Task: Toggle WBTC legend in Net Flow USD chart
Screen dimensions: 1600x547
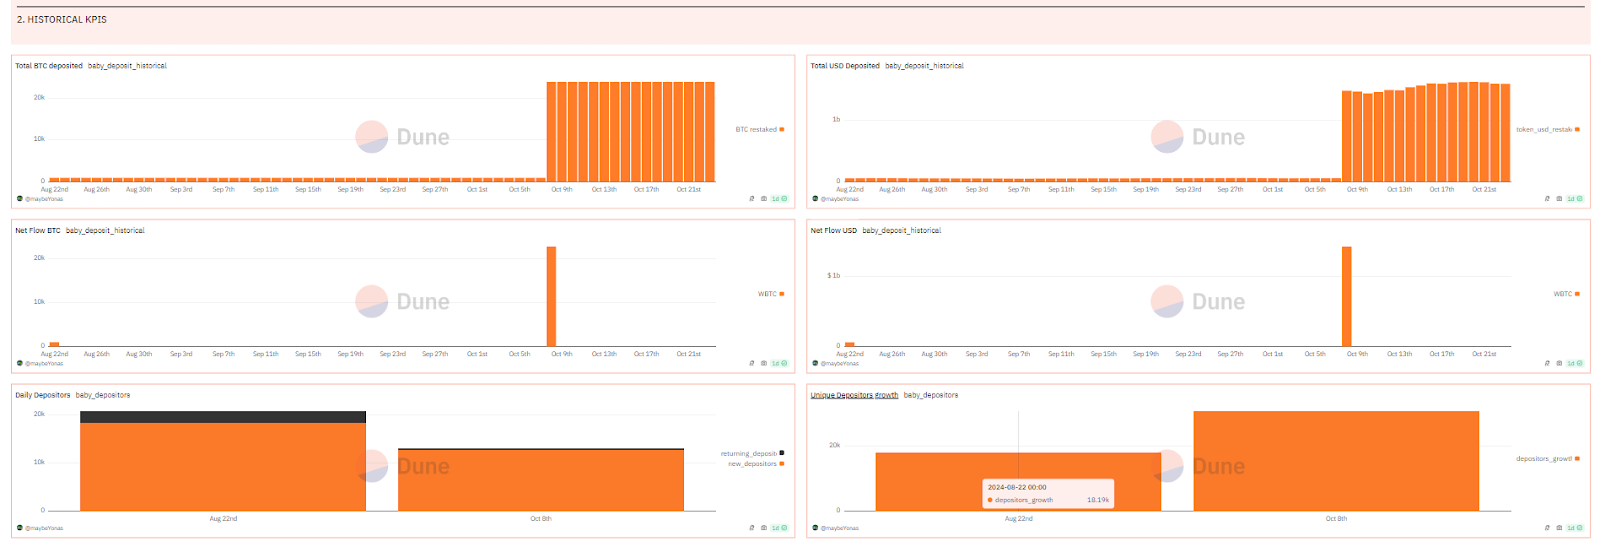Action: click(x=1567, y=294)
